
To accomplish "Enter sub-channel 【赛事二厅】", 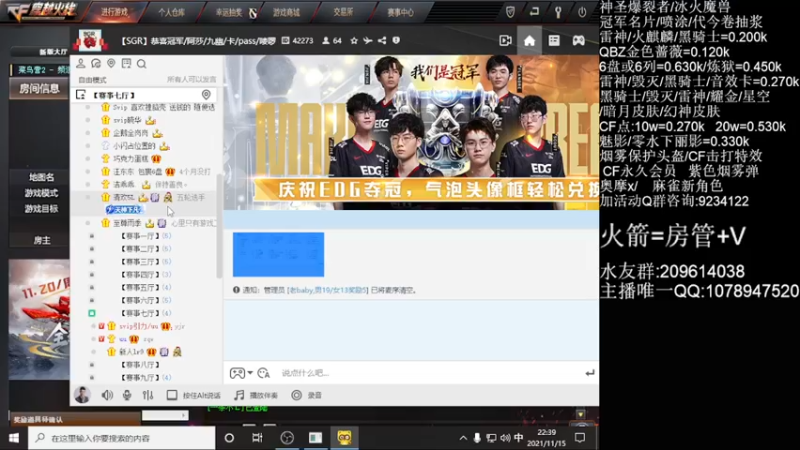I will [140, 248].
